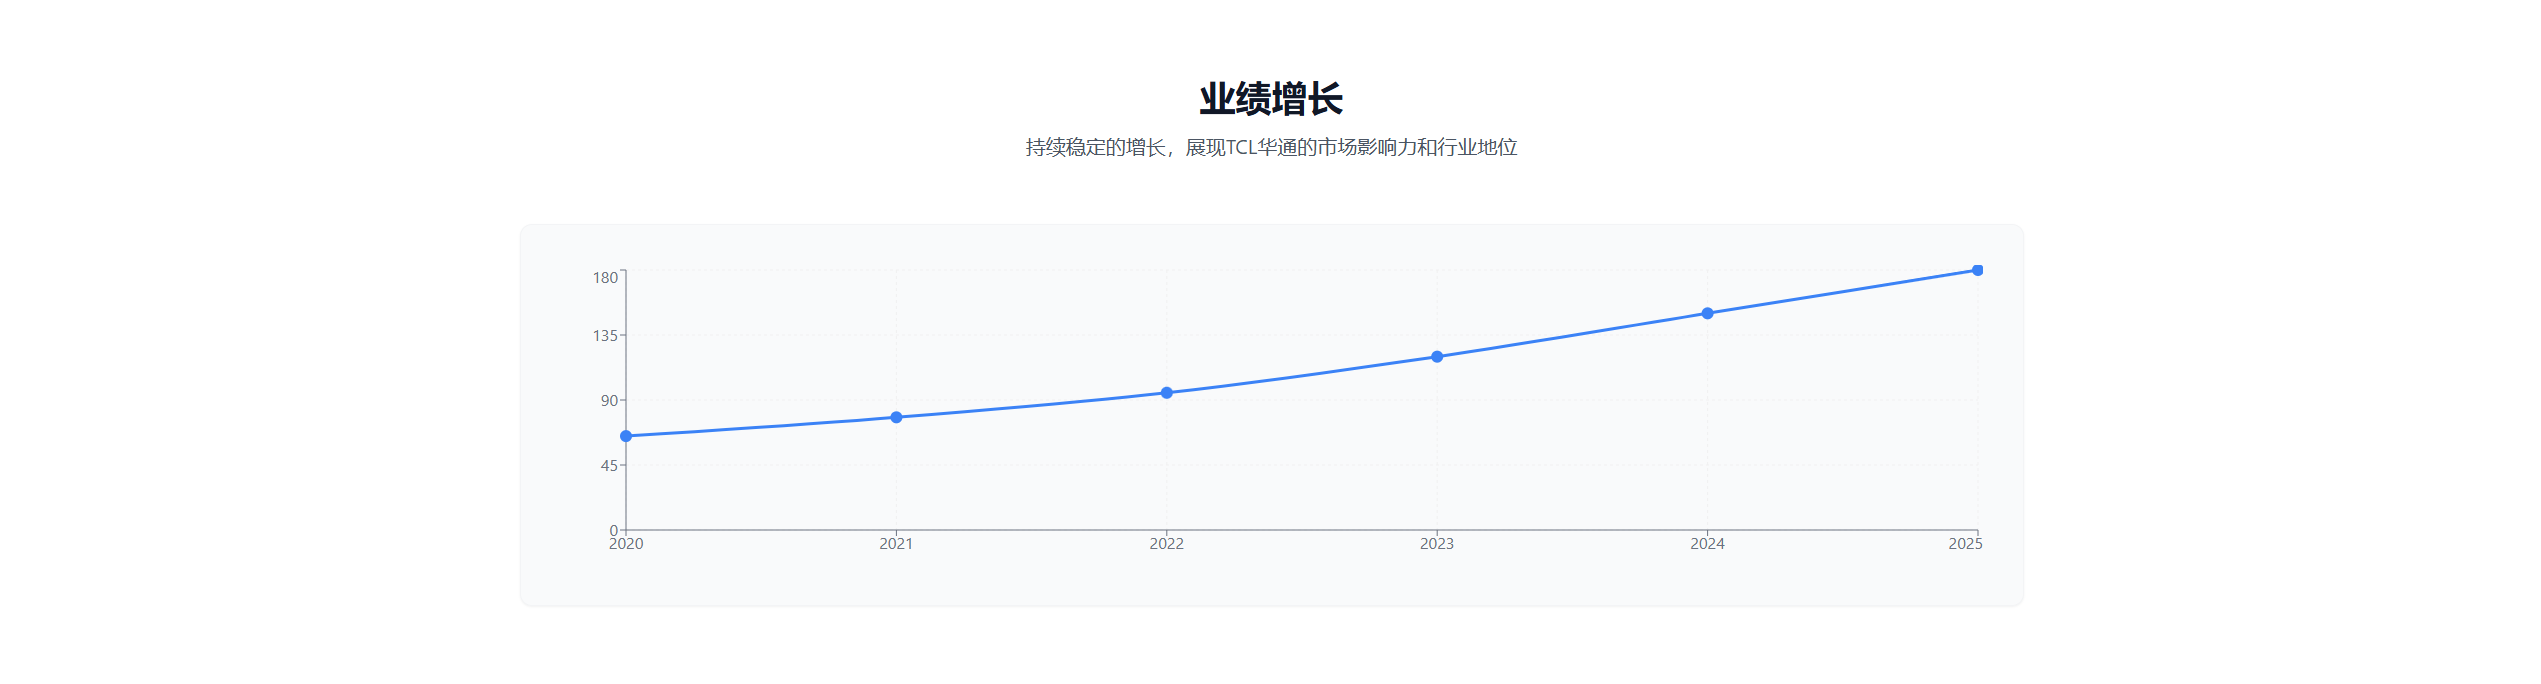Click the 2022 x-axis label
This screenshot has width=2541, height=684.
coord(1166,544)
